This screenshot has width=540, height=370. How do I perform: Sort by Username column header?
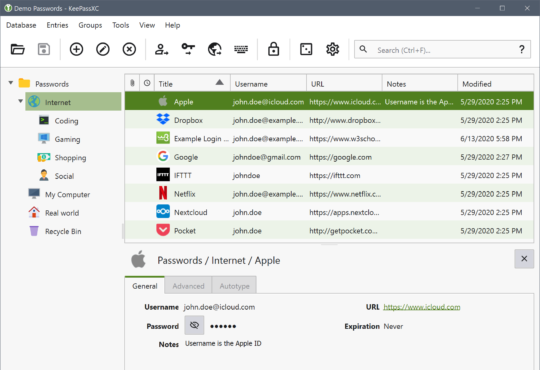(x=268, y=83)
